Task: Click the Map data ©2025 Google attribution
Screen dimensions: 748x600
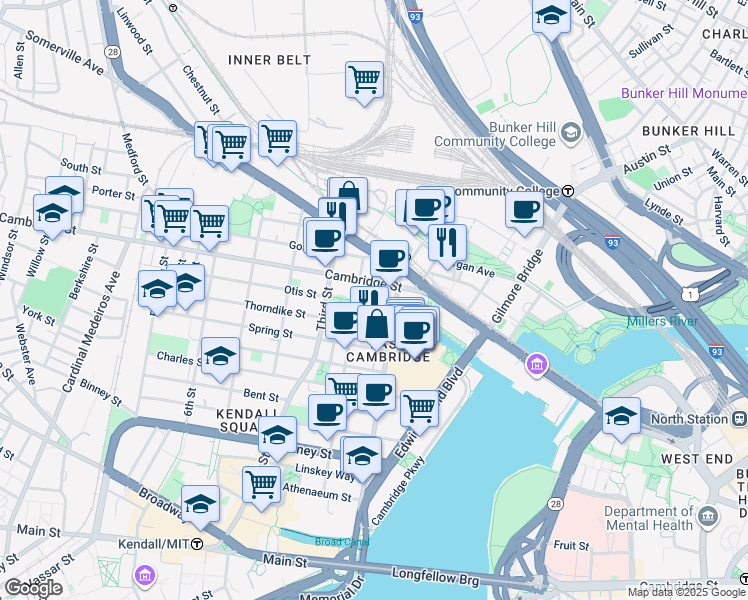Action: [x=686, y=593]
